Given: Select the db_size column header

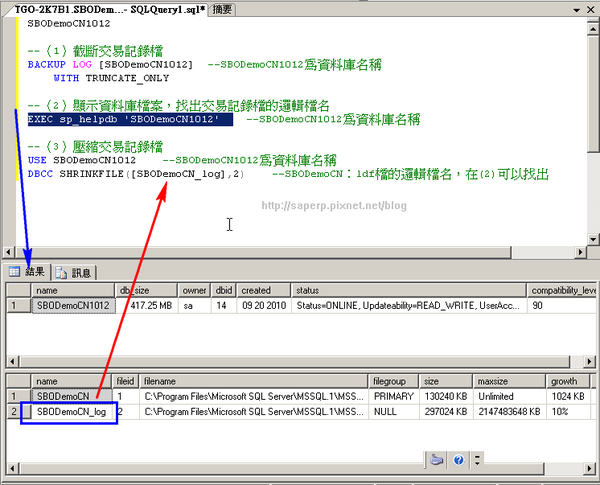Looking at the screenshot, I should [146, 291].
